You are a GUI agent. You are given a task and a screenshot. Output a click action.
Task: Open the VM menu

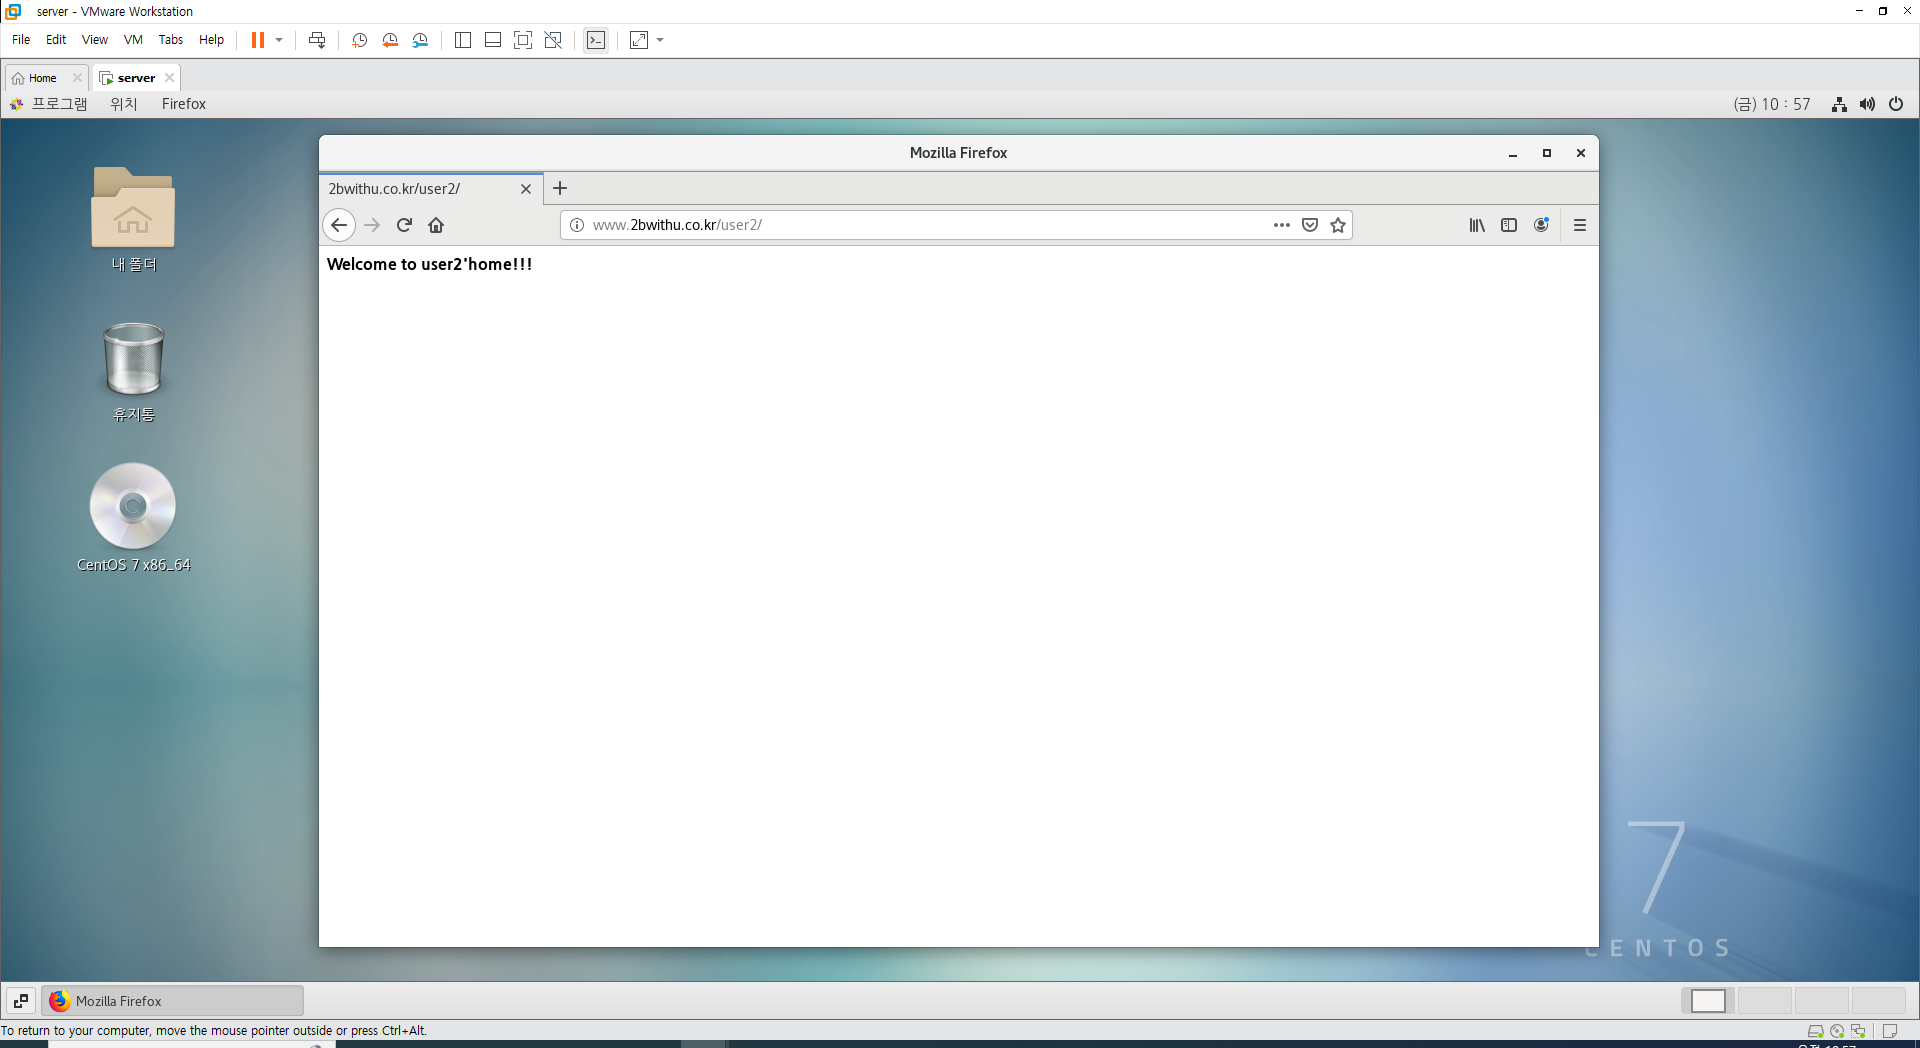tap(133, 40)
